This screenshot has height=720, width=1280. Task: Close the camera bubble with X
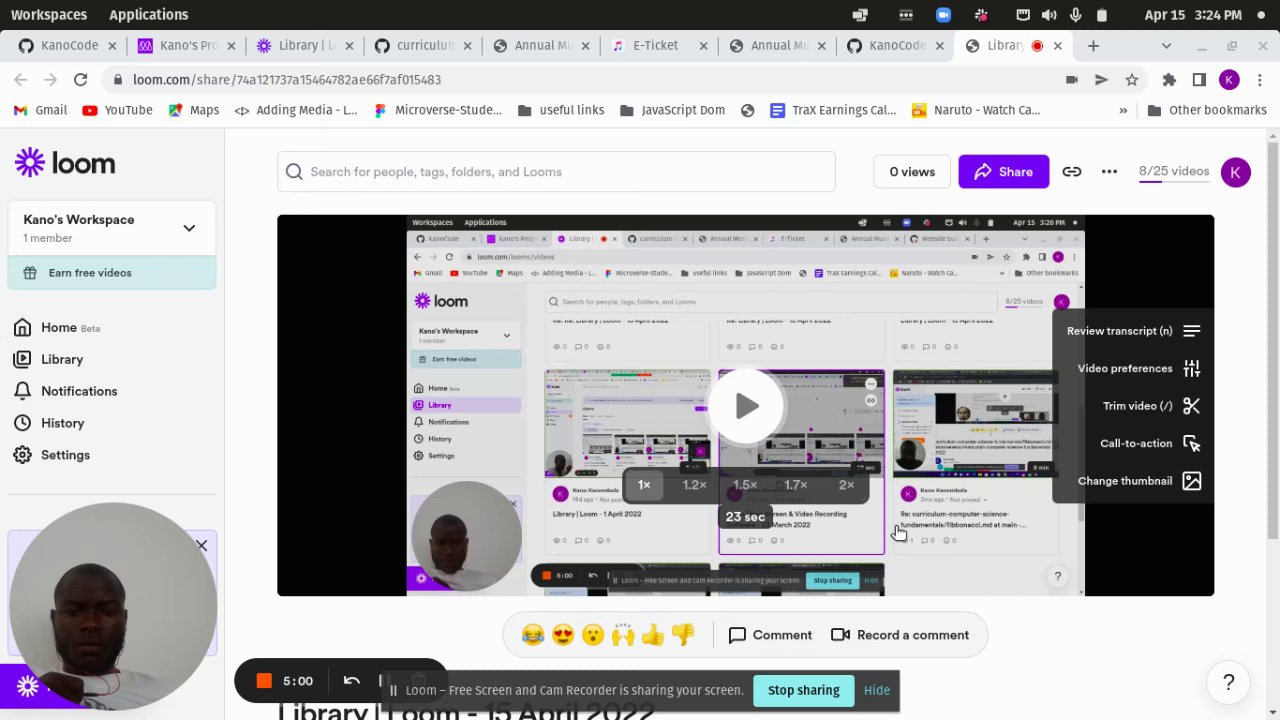(x=202, y=545)
